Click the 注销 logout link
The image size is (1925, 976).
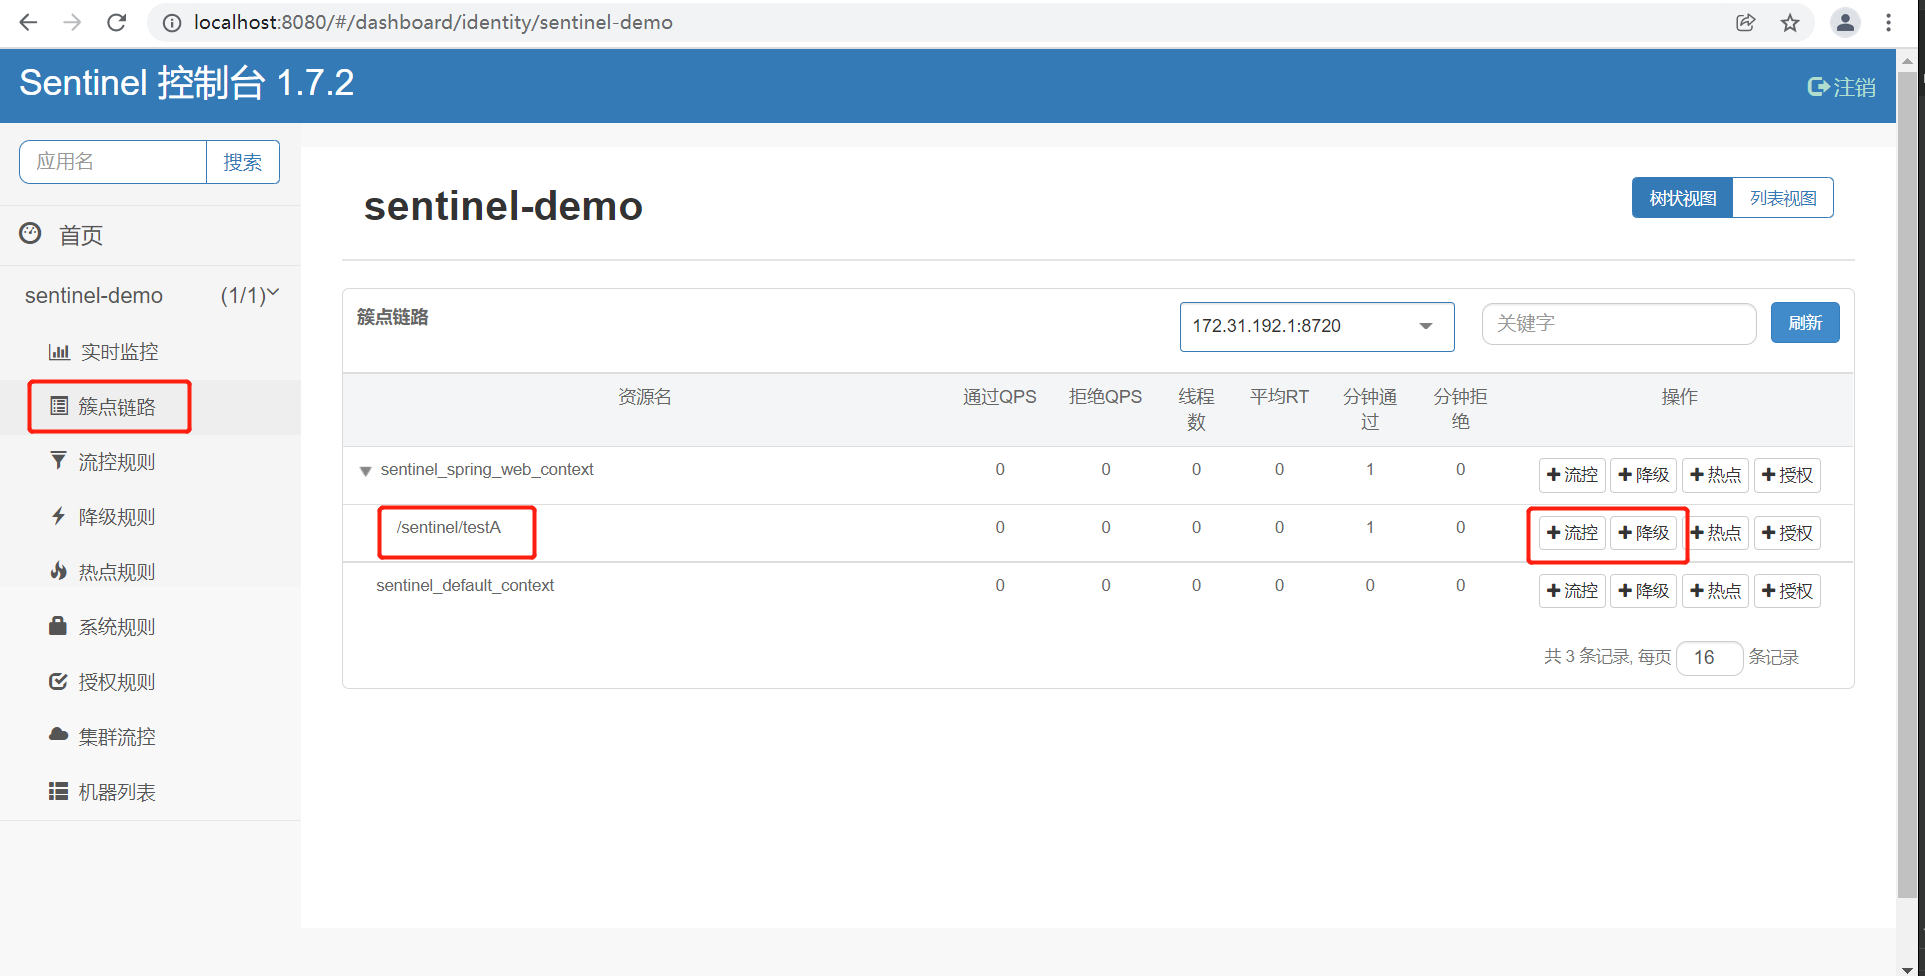(x=1842, y=87)
